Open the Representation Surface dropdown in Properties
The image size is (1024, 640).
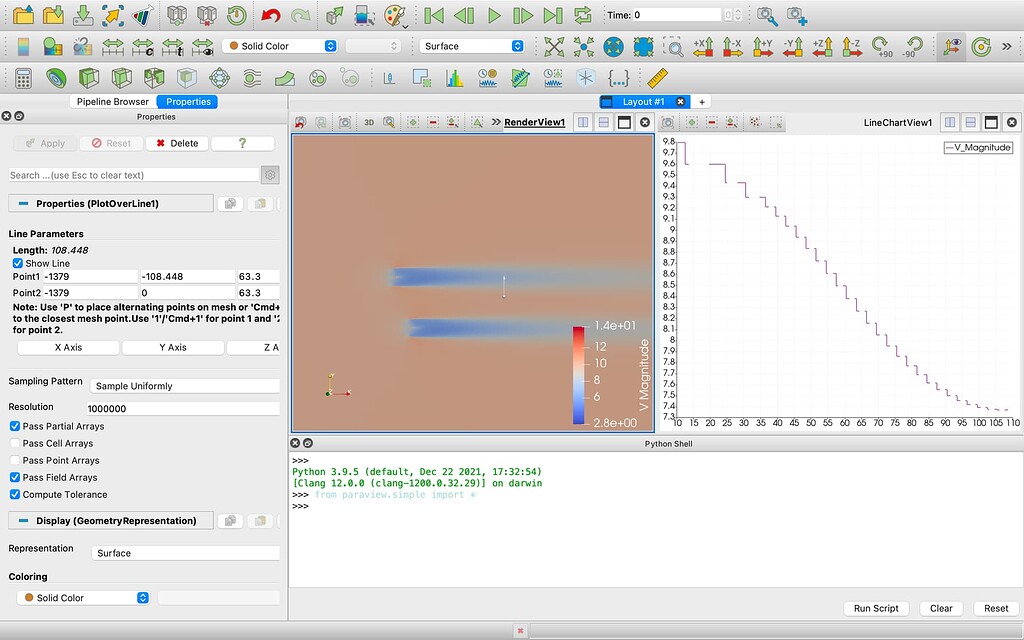[185, 553]
